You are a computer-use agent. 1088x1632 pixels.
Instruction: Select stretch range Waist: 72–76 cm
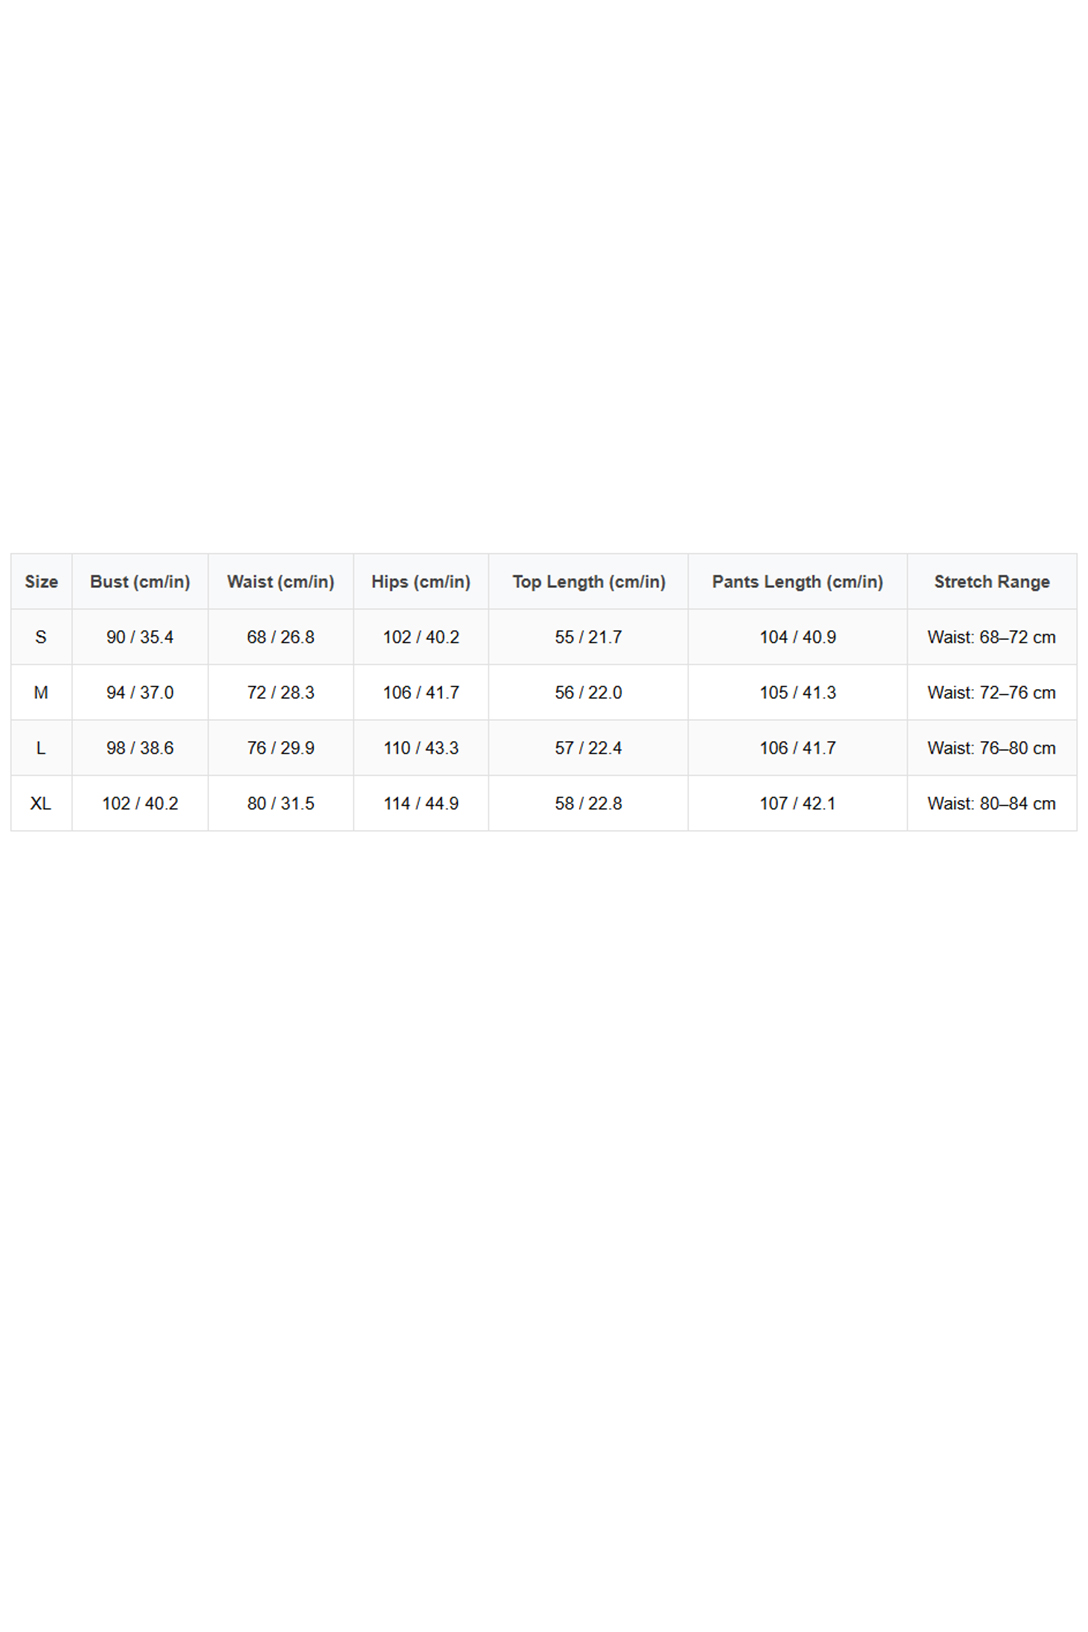pos(992,693)
